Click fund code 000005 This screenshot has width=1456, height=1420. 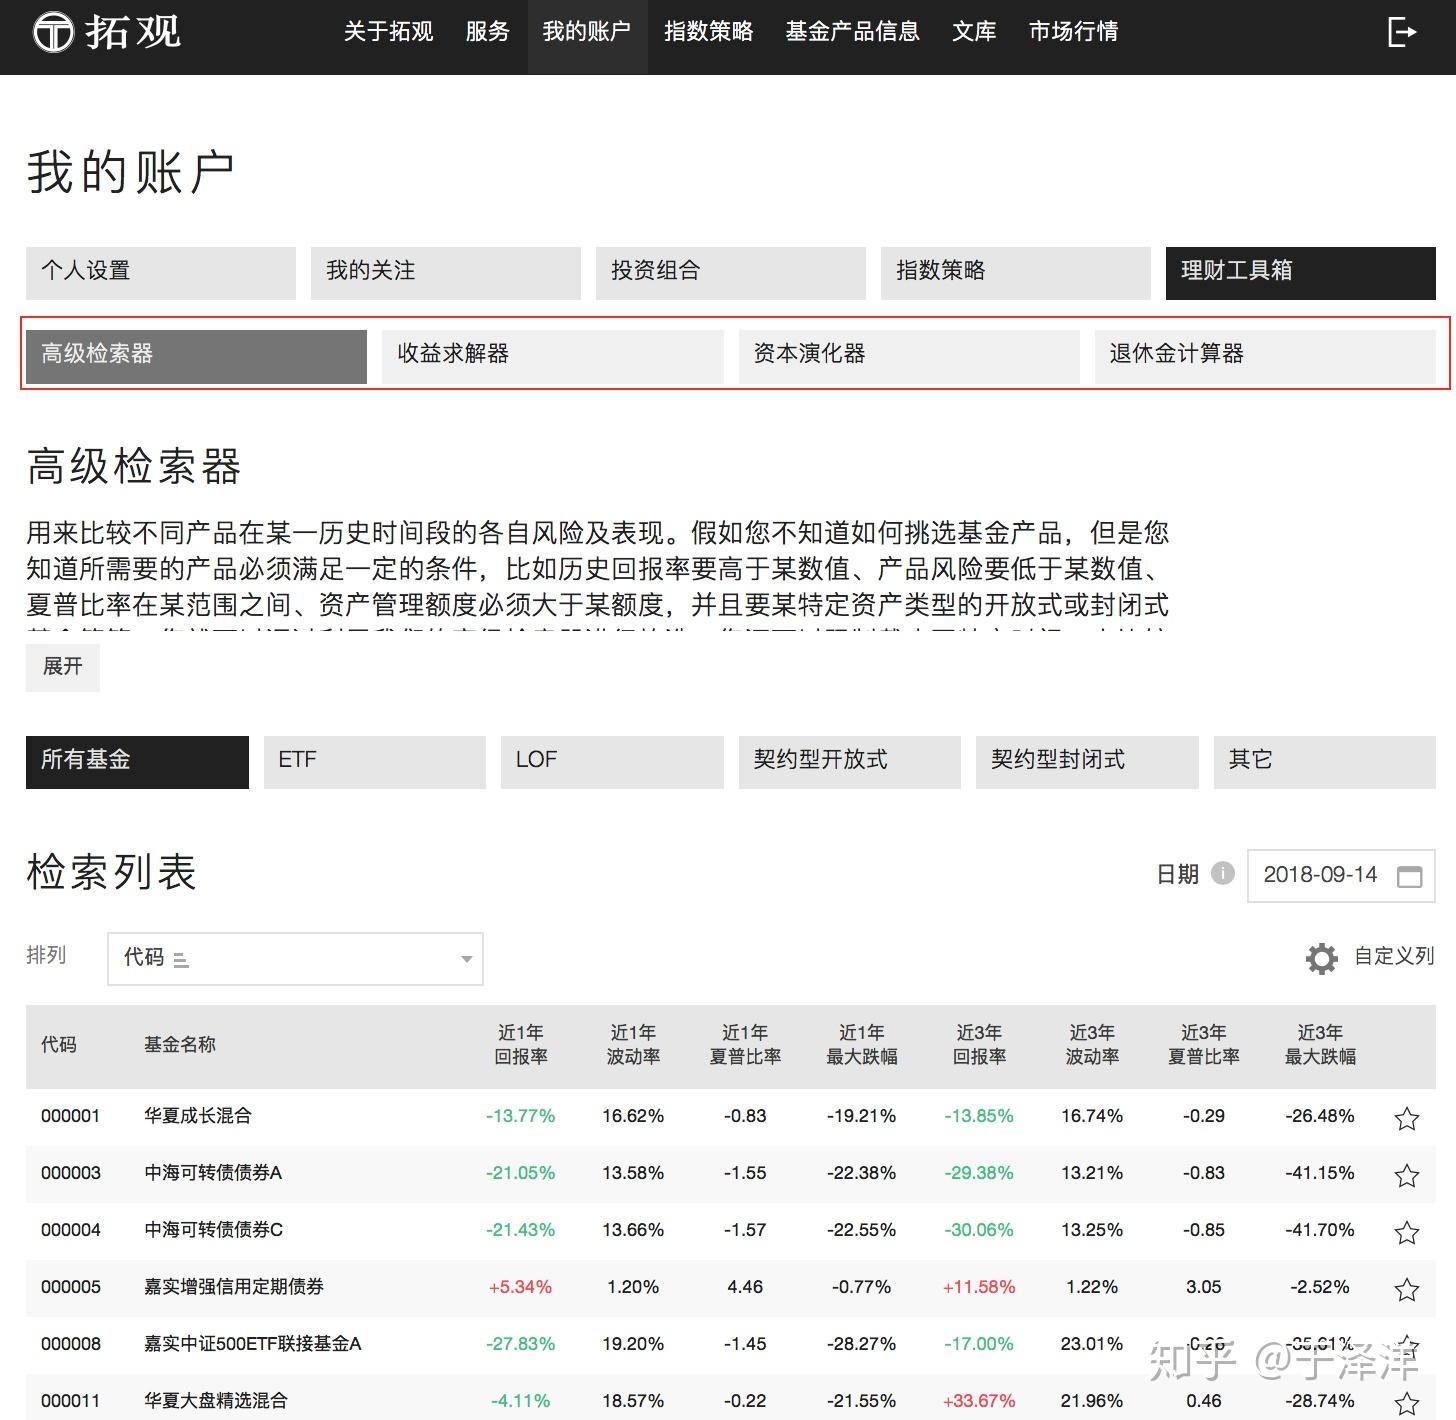click(x=71, y=1287)
